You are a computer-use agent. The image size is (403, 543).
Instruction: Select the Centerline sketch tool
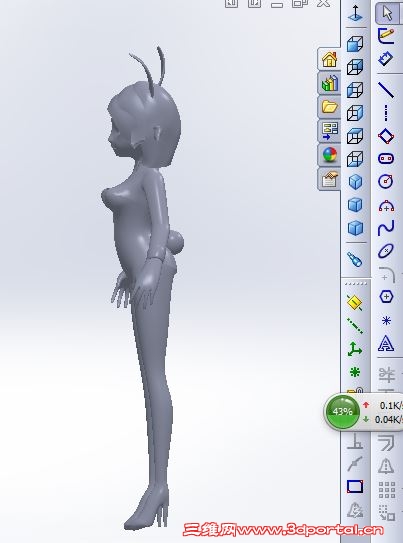click(386, 113)
